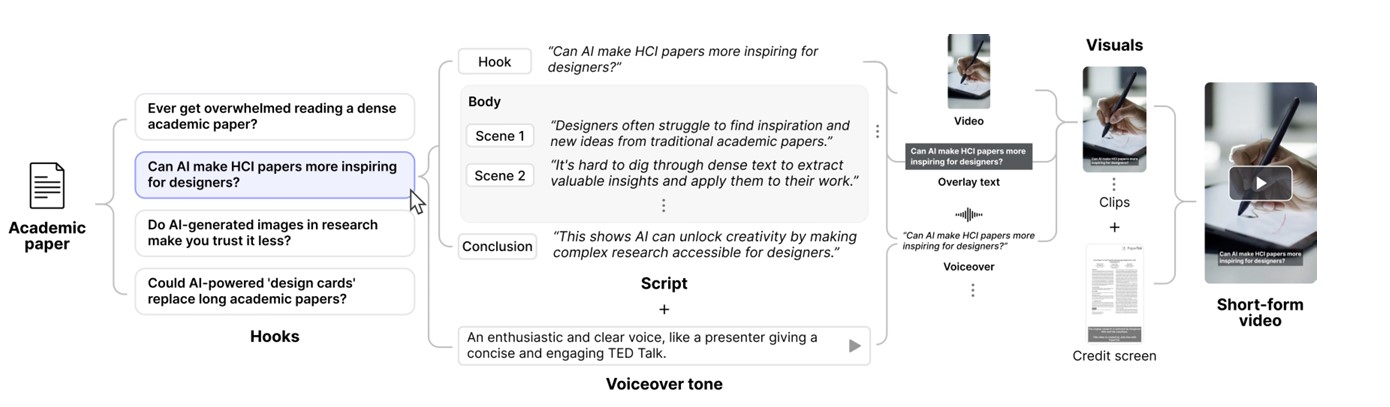Choose the 'Do AI-generated images' hook
This screenshot has height=407, width=1390.
point(274,232)
